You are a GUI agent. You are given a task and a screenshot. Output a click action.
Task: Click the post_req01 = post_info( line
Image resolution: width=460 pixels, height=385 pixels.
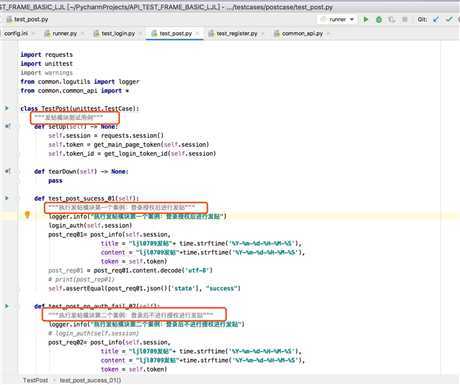point(109,234)
